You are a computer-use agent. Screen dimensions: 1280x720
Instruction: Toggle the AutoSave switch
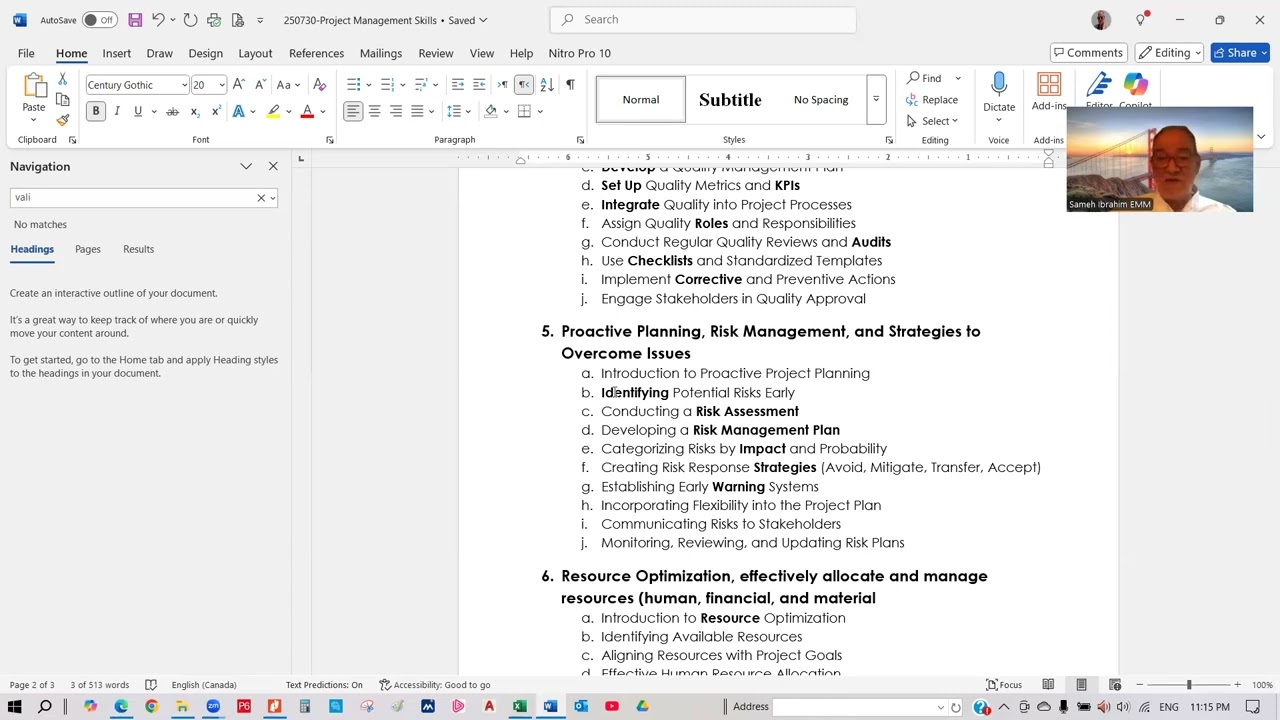(99, 20)
